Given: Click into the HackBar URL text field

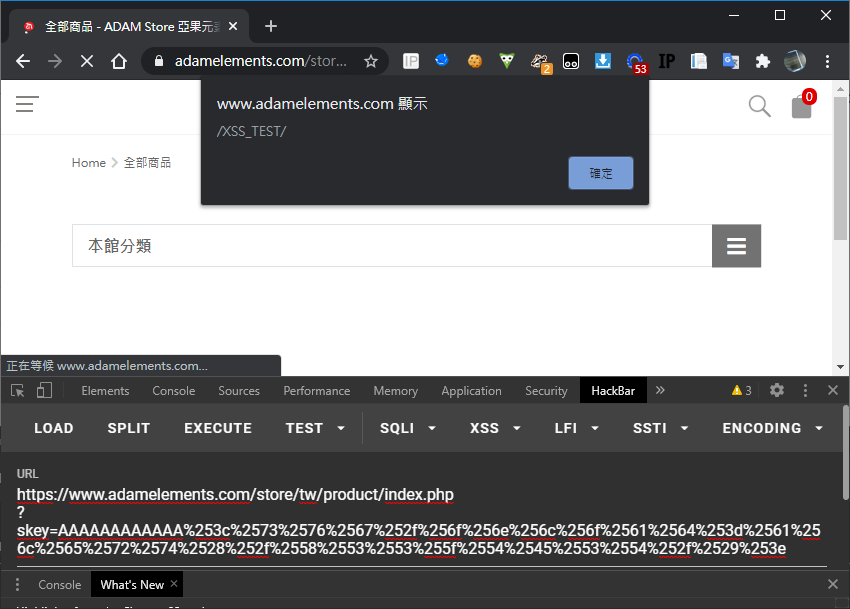Looking at the screenshot, I should tap(421, 521).
